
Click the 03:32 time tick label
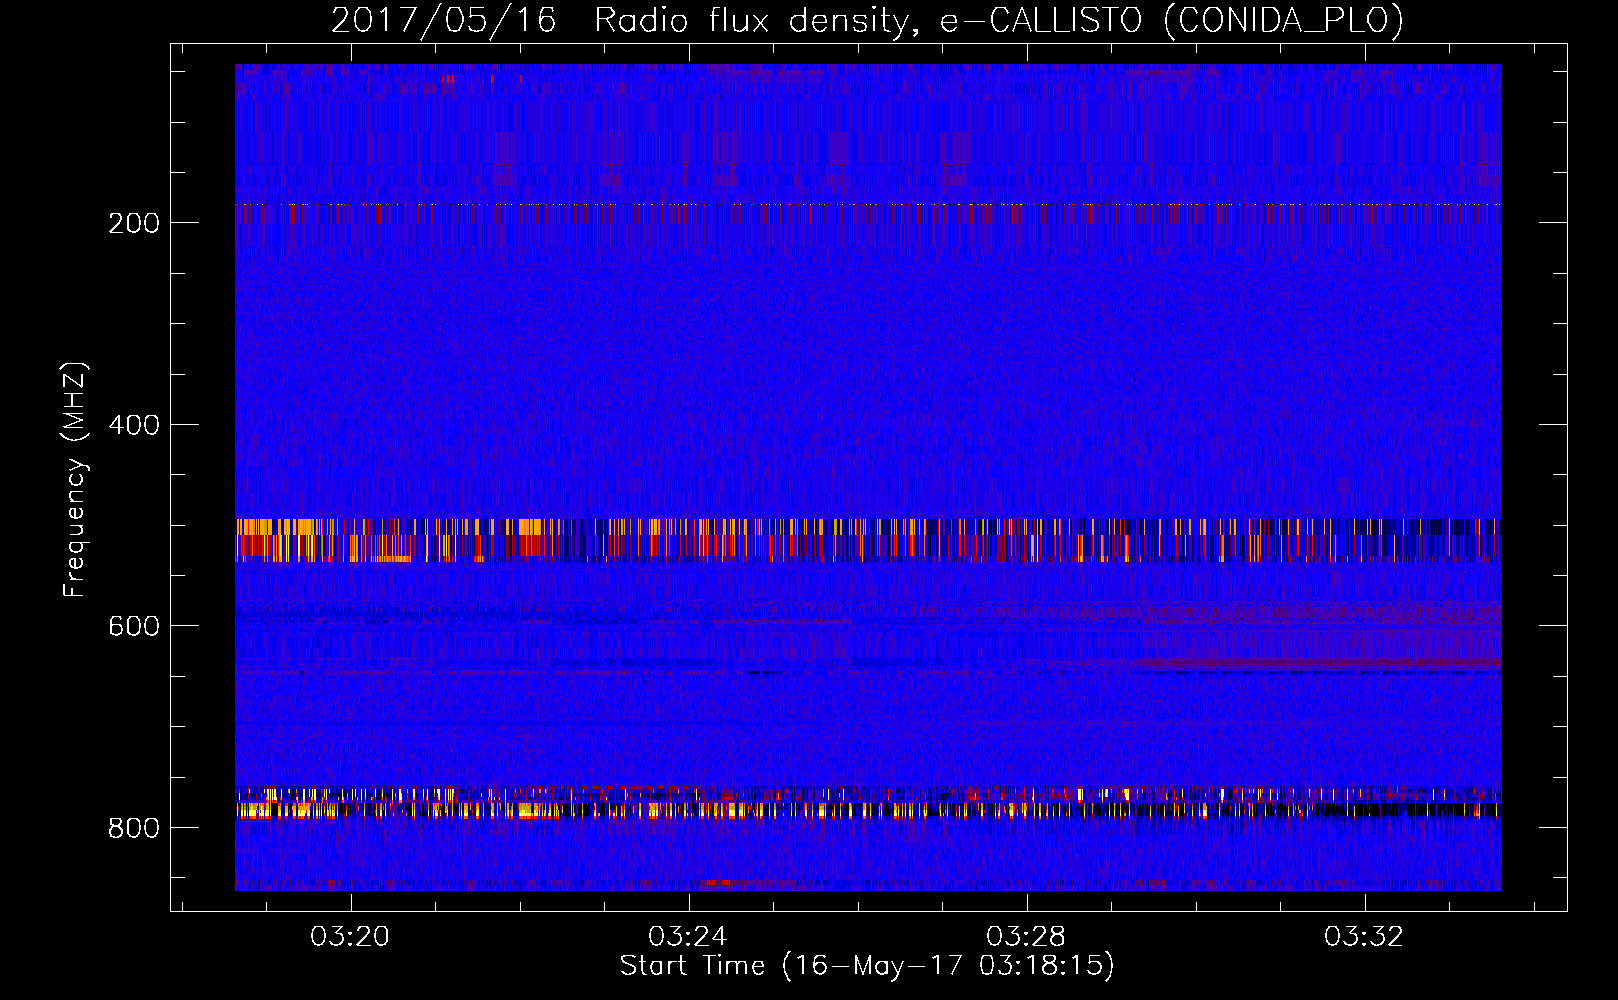point(1364,937)
